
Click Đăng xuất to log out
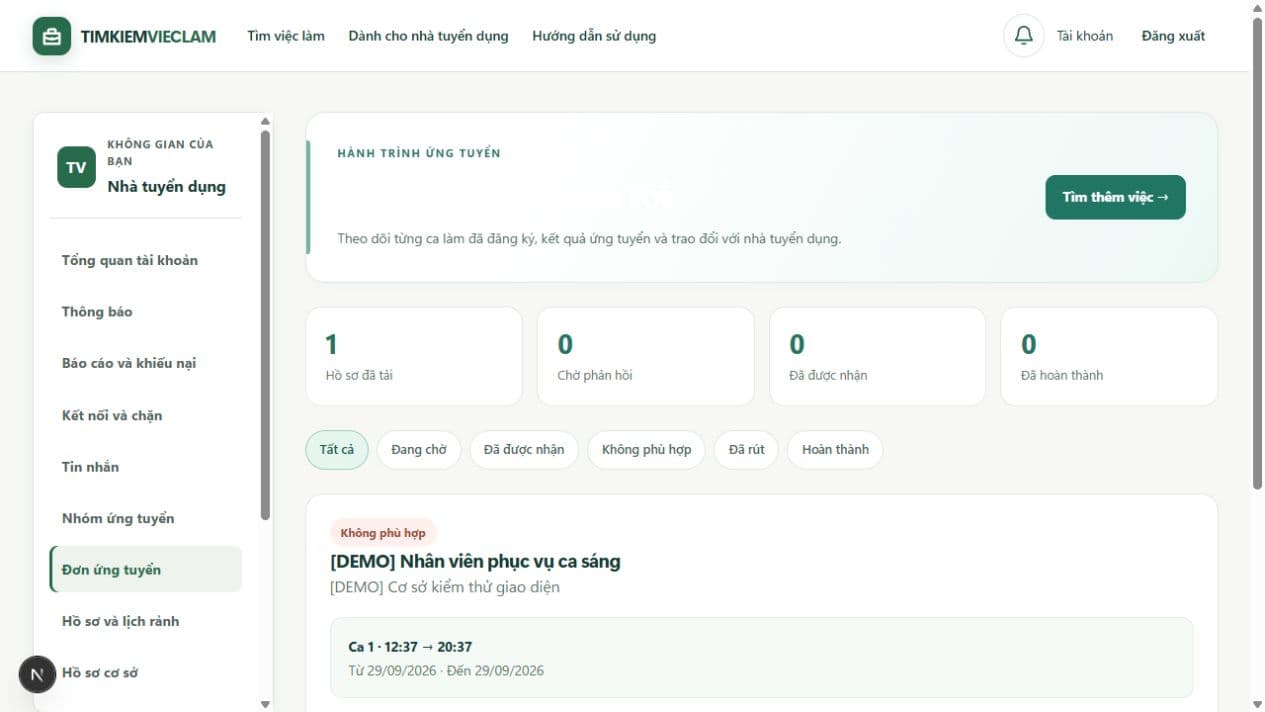tap(1173, 36)
